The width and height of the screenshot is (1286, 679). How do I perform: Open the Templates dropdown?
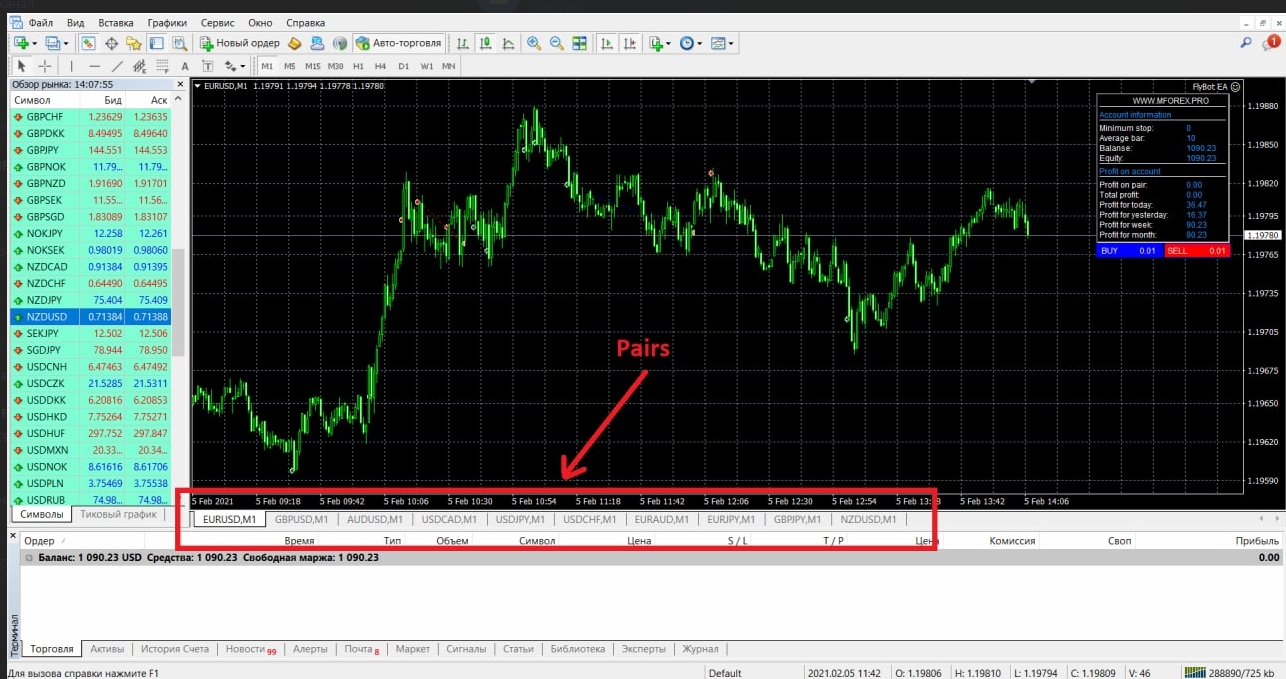click(x=722, y=43)
